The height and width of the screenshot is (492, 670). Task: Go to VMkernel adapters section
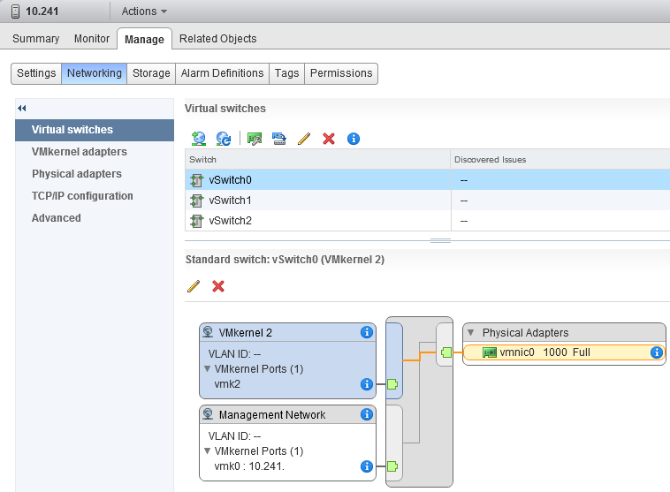79,152
